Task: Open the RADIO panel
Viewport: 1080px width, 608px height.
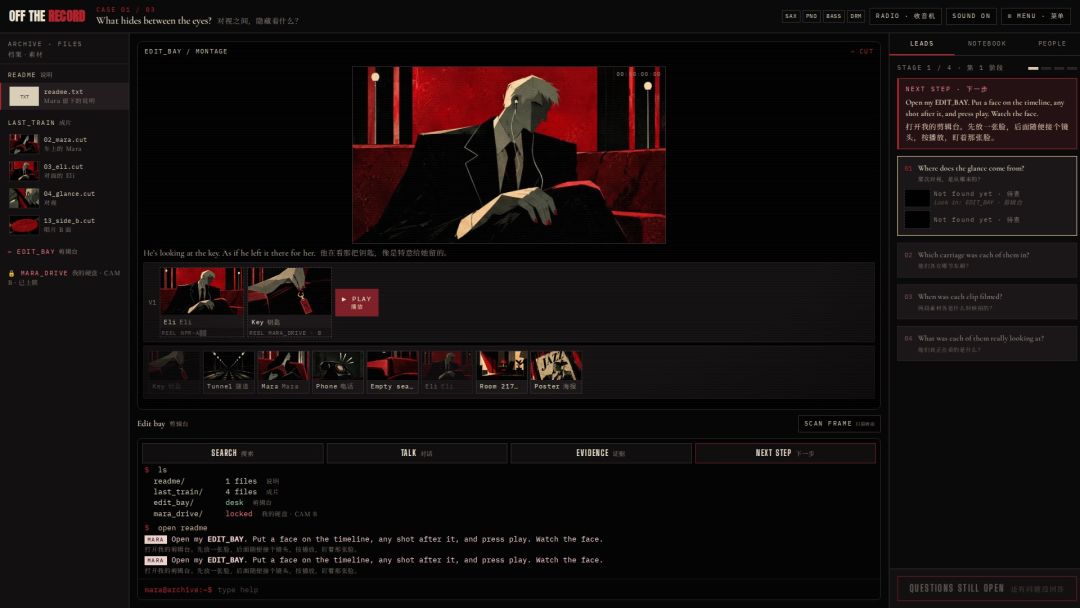Action: [905, 16]
